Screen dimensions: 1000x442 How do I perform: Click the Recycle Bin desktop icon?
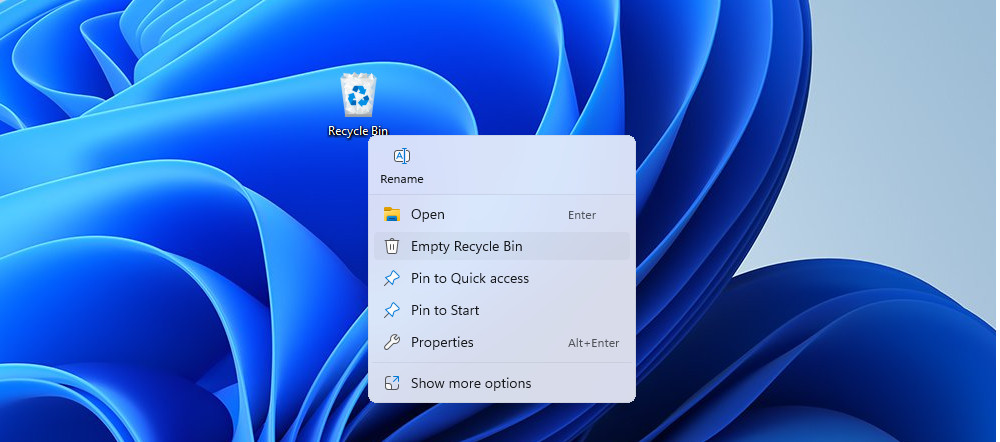(357, 95)
